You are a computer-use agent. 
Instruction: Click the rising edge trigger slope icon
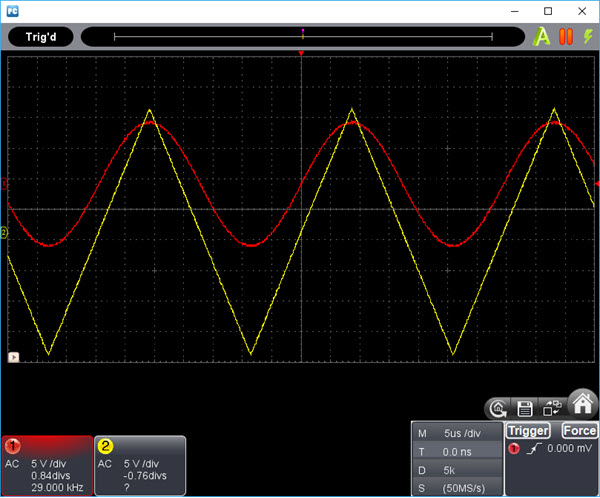pyautogui.click(x=534, y=448)
